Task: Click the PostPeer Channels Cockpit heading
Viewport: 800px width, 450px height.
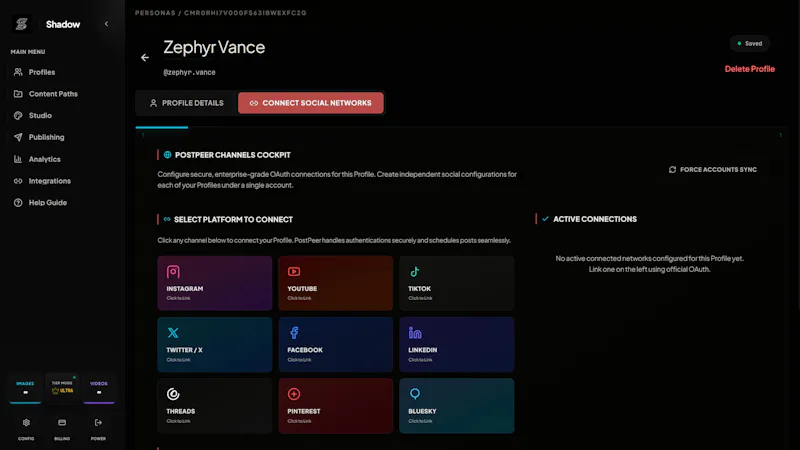Action: (233, 155)
